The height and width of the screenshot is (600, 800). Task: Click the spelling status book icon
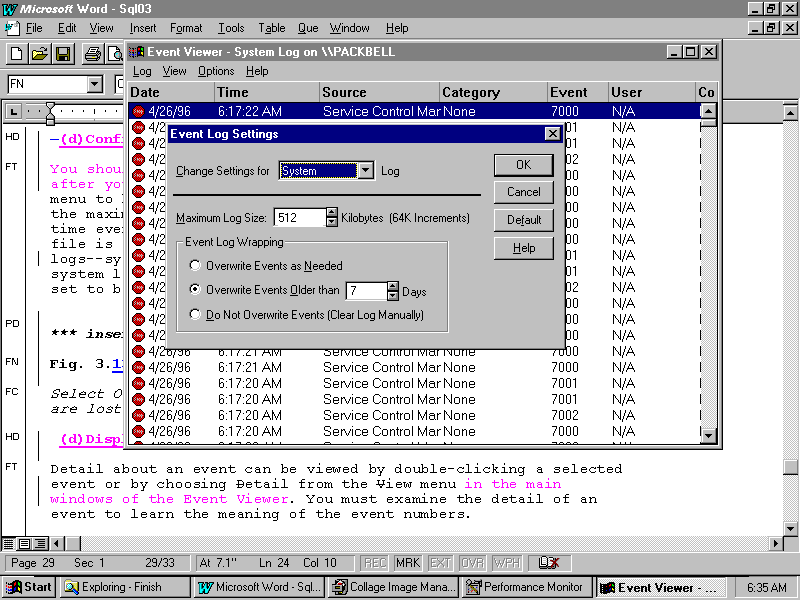point(548,563)
